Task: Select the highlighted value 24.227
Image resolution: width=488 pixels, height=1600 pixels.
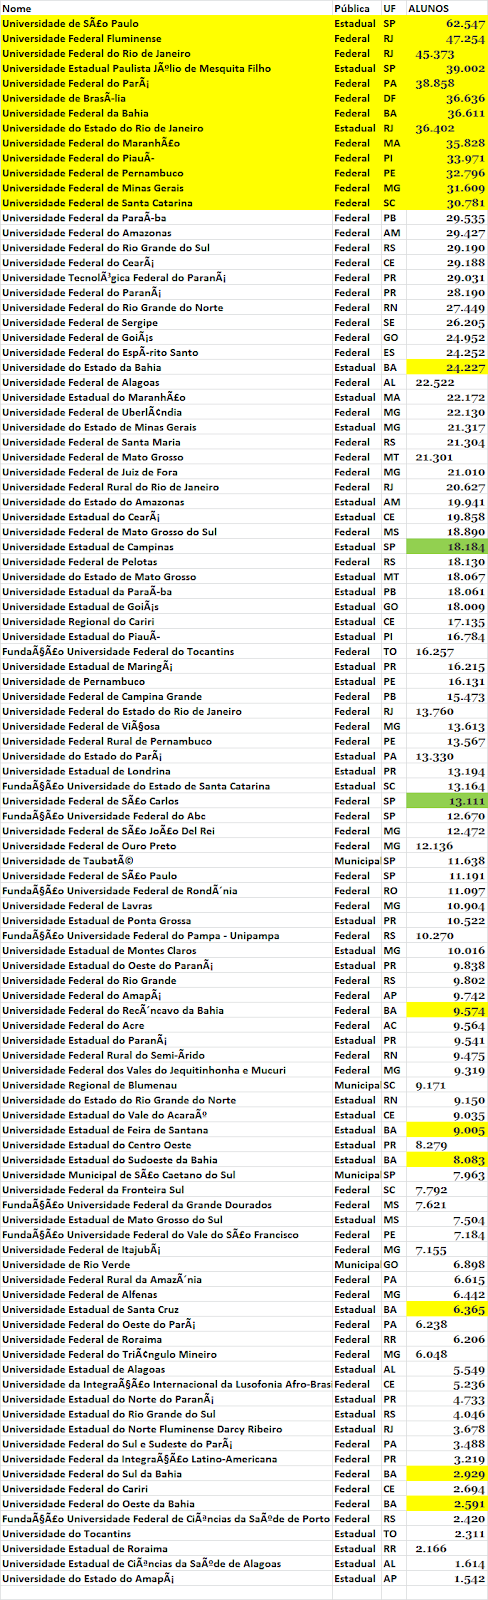Action: coord(465,368)
